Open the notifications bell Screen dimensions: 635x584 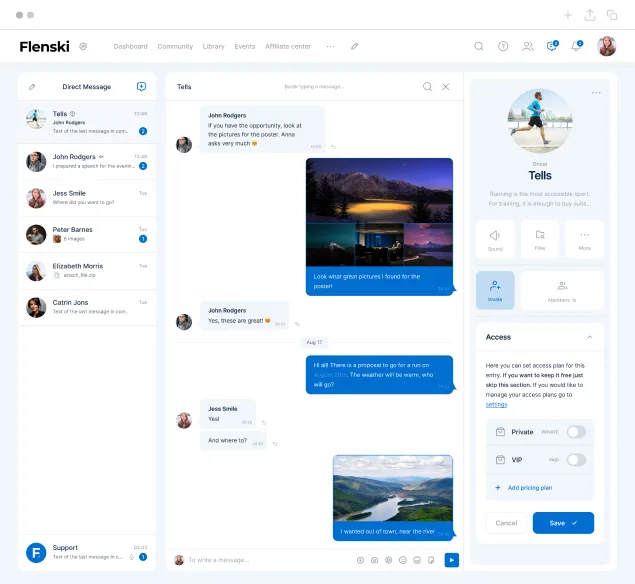click(576, 46)
